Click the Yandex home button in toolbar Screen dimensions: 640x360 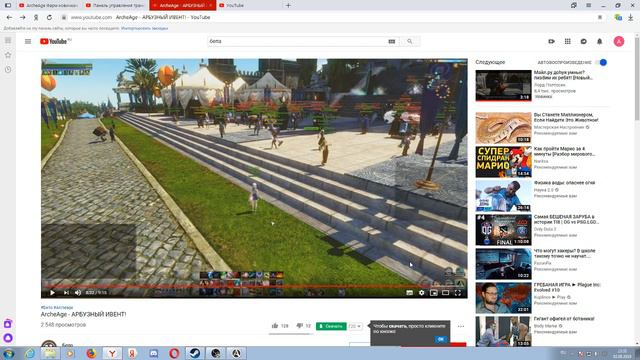click(x=36, y=18)
